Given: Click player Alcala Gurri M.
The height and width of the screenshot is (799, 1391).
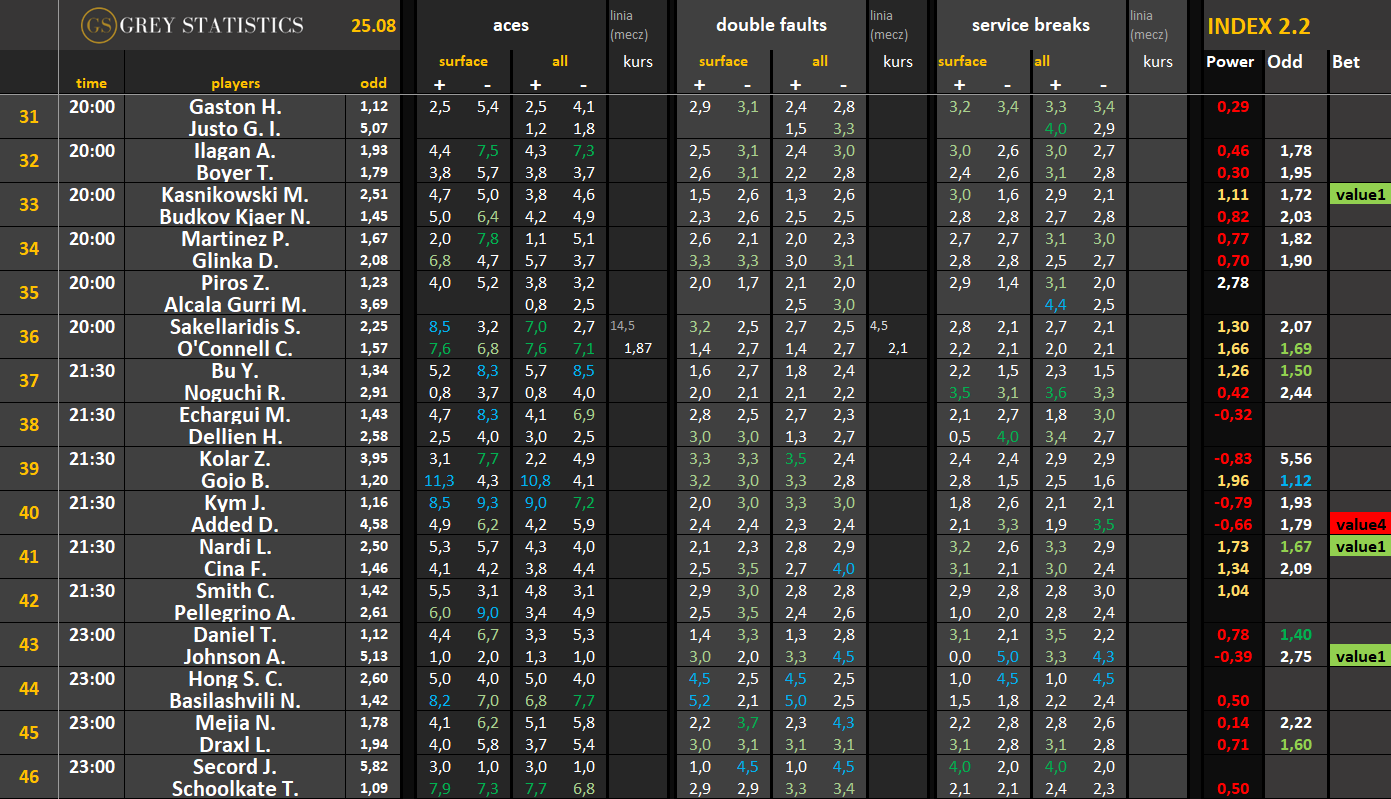Looking at the screenshot, I should pos(235,304).
